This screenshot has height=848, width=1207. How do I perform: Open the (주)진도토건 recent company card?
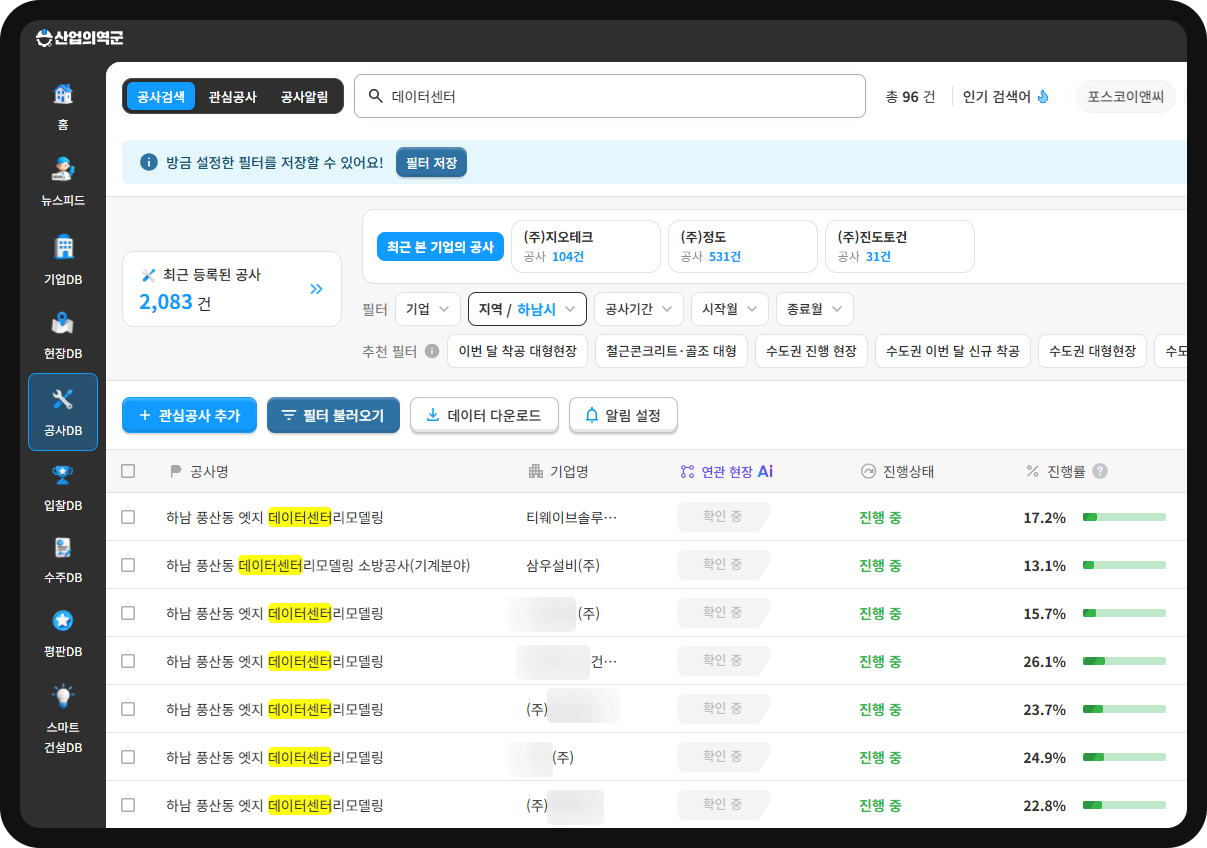click(900, 247)
